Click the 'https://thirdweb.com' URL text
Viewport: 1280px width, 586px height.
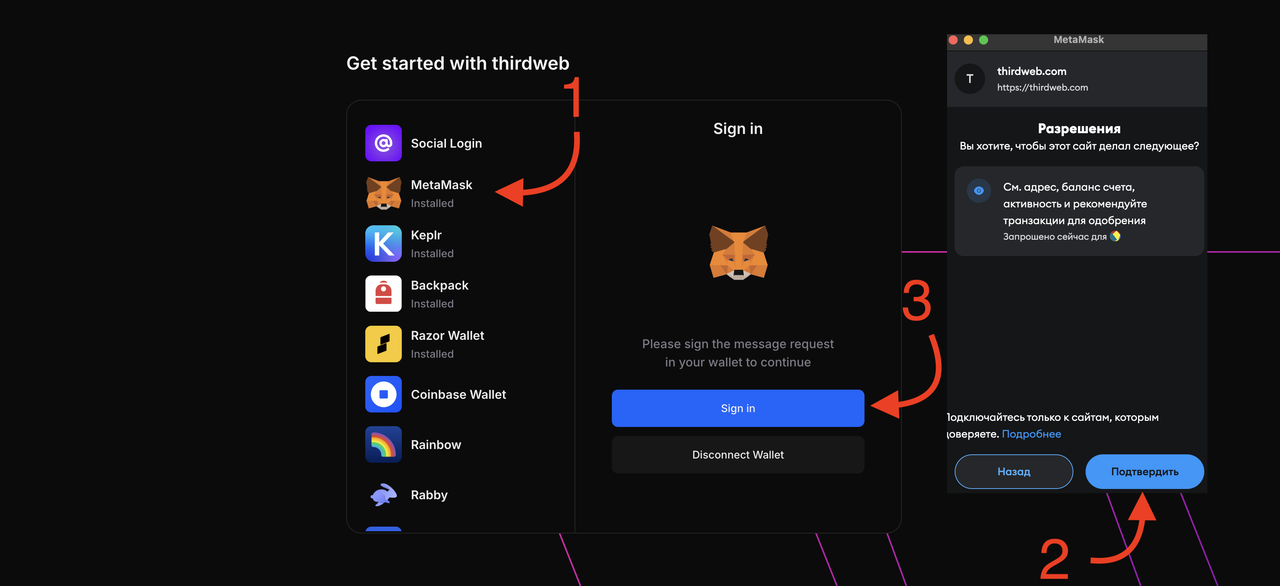coord(1042,88)
